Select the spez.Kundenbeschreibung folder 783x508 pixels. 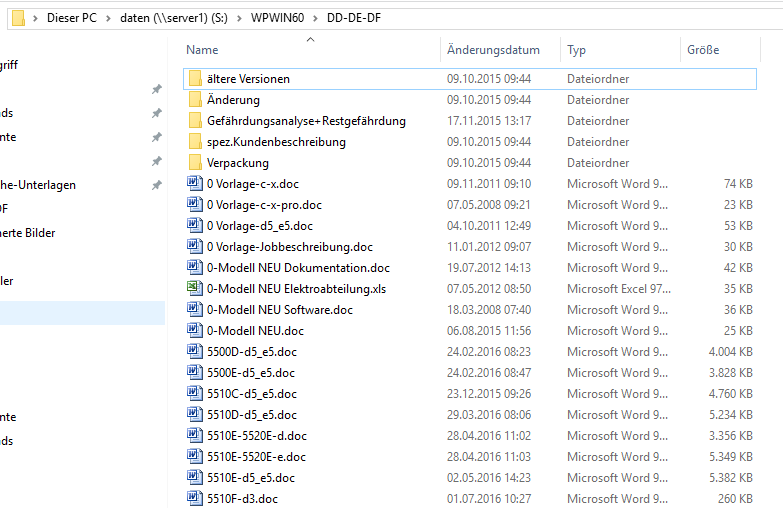(276, 142)
